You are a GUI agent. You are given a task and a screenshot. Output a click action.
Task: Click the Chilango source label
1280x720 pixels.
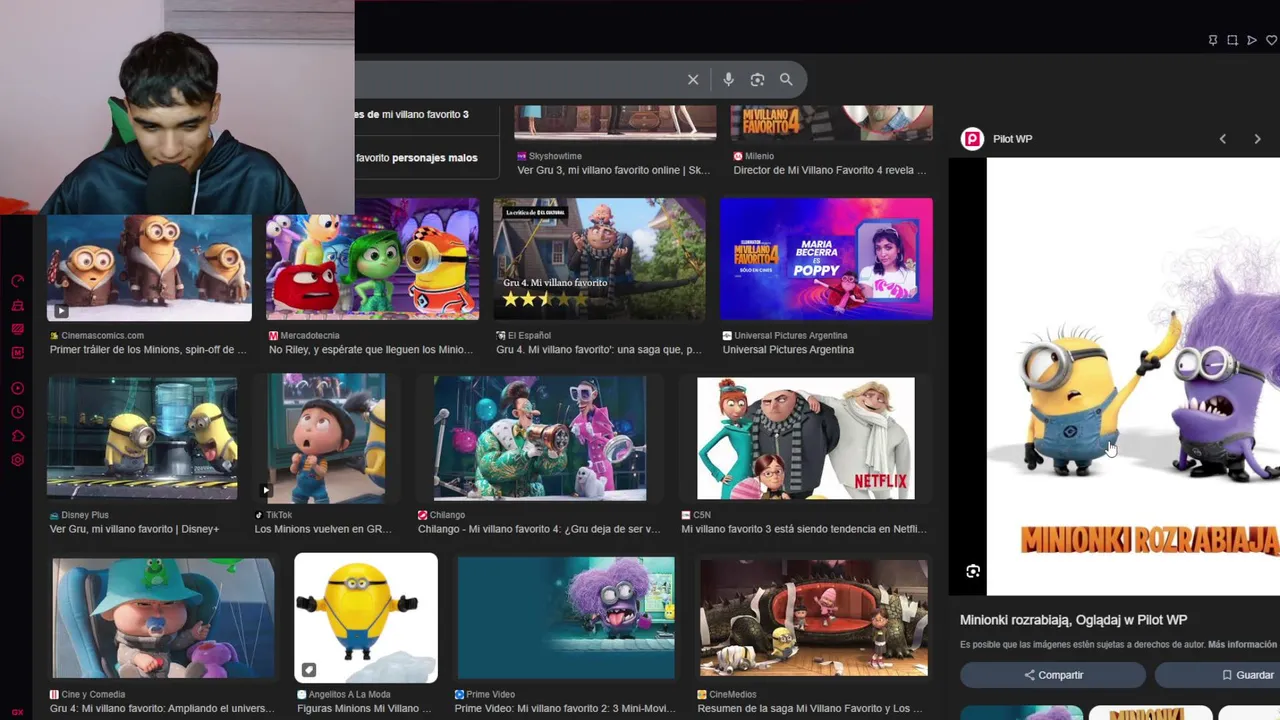[447, 515]
